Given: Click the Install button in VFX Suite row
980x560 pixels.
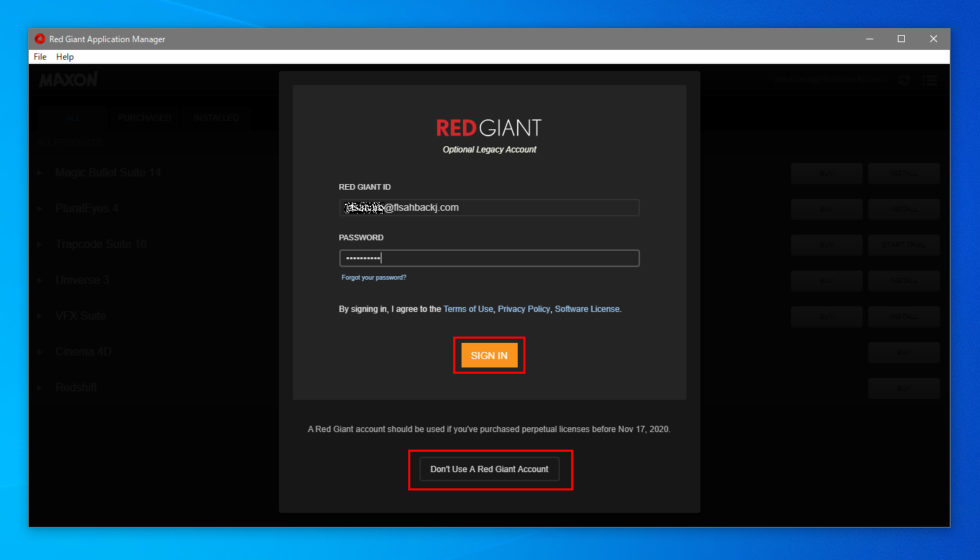Looking at the screenshot, I should point(904,317).
